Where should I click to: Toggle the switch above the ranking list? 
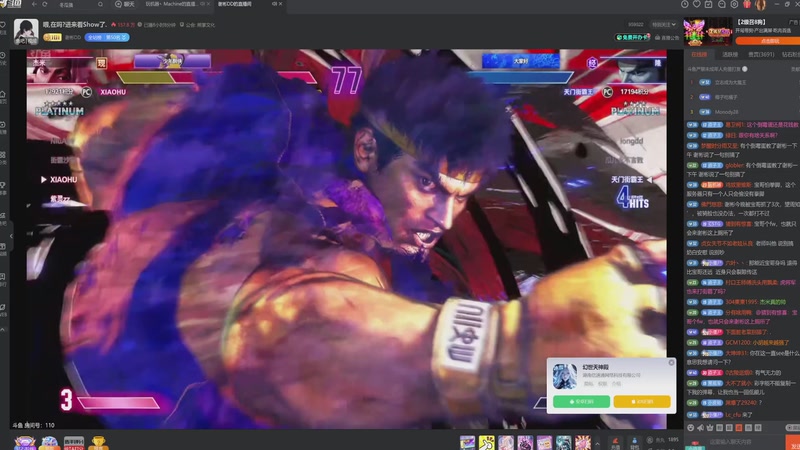(x=744, y=69)
